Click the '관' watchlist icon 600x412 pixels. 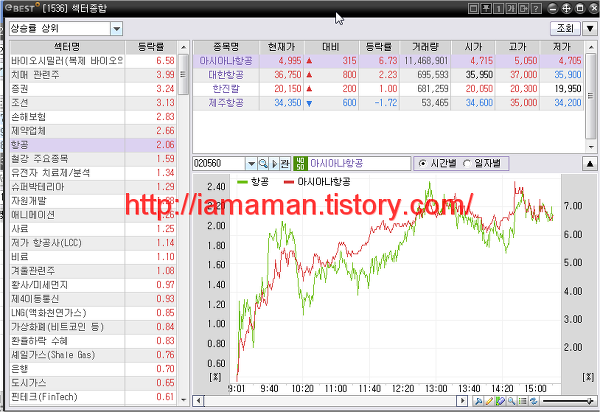(x=285, y=164)
